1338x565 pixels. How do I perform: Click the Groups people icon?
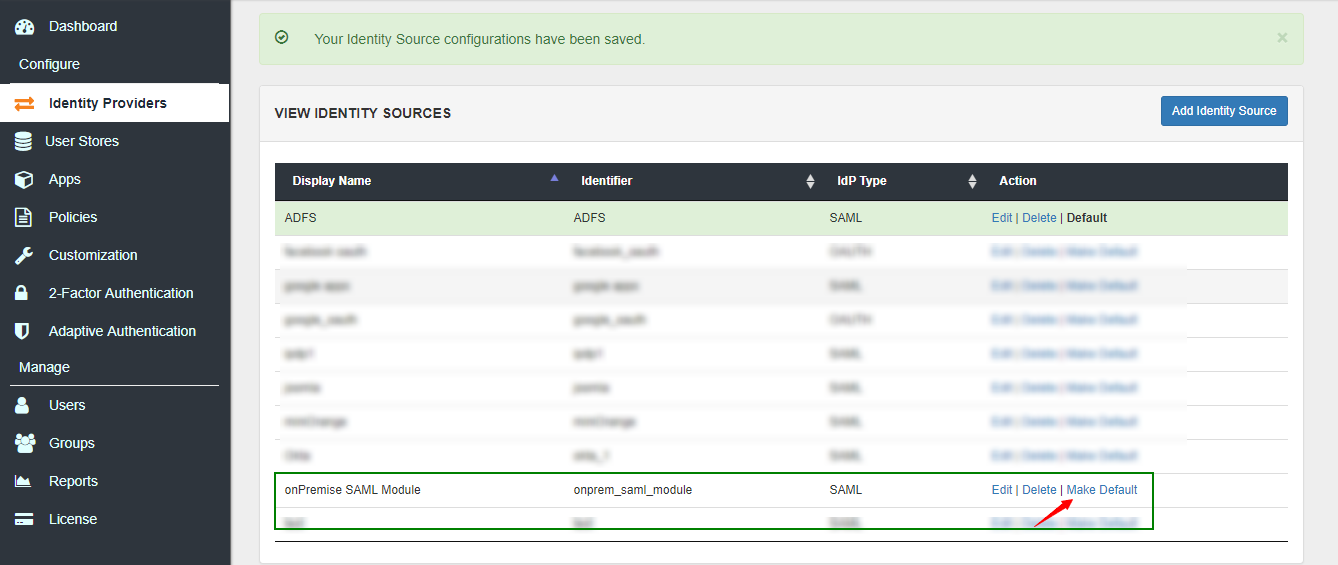(x=25, y=443)
